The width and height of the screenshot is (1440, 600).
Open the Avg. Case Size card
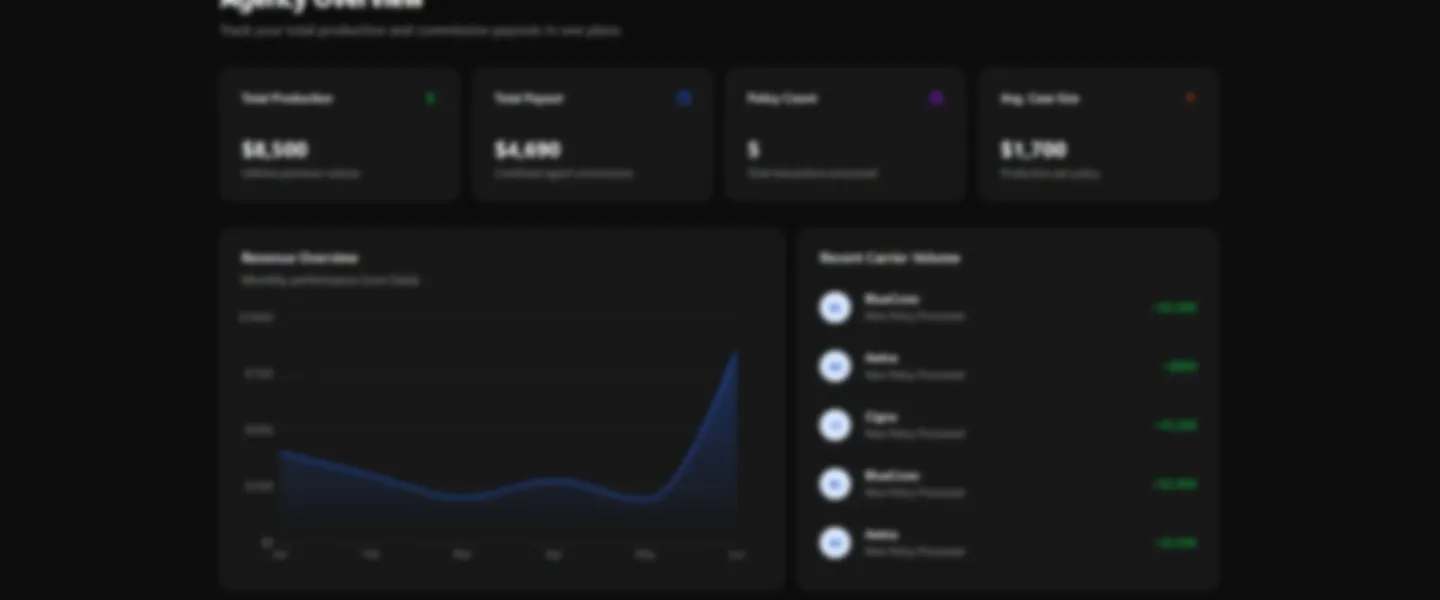tap(1098, 134)
